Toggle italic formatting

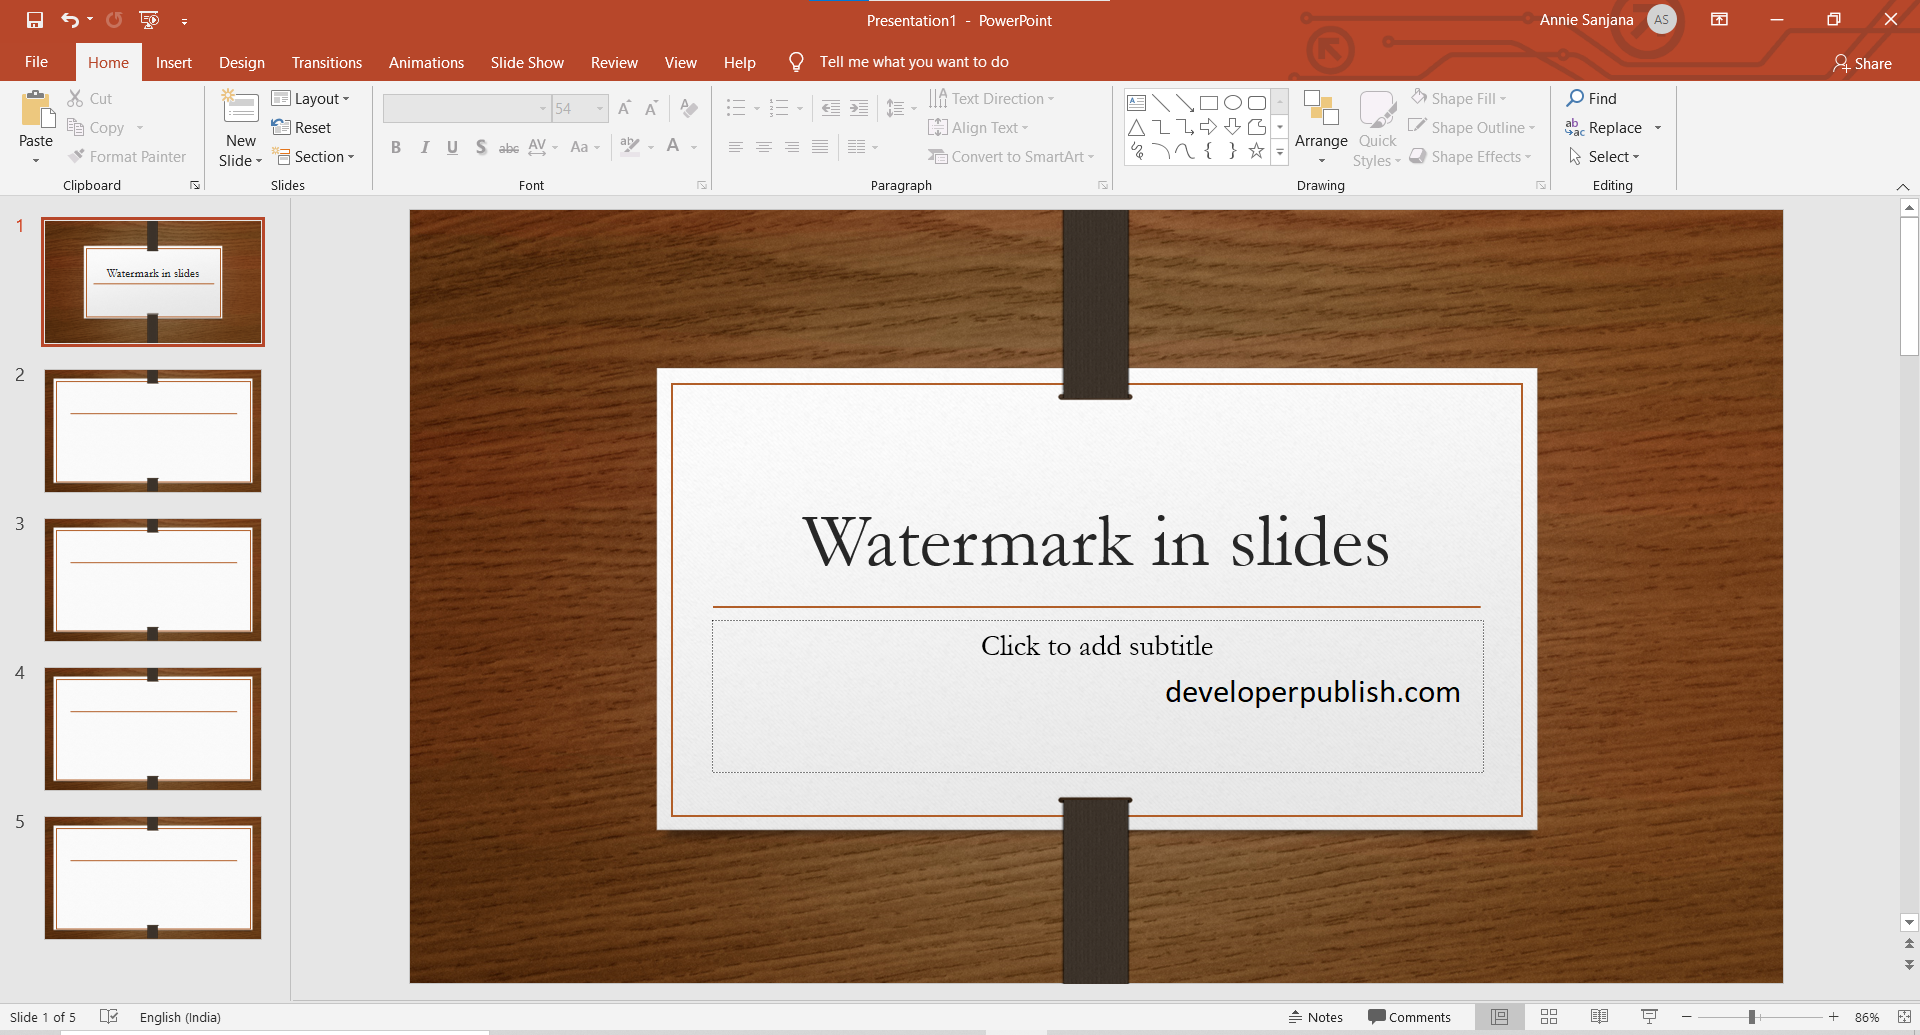[x=424, y=147]
